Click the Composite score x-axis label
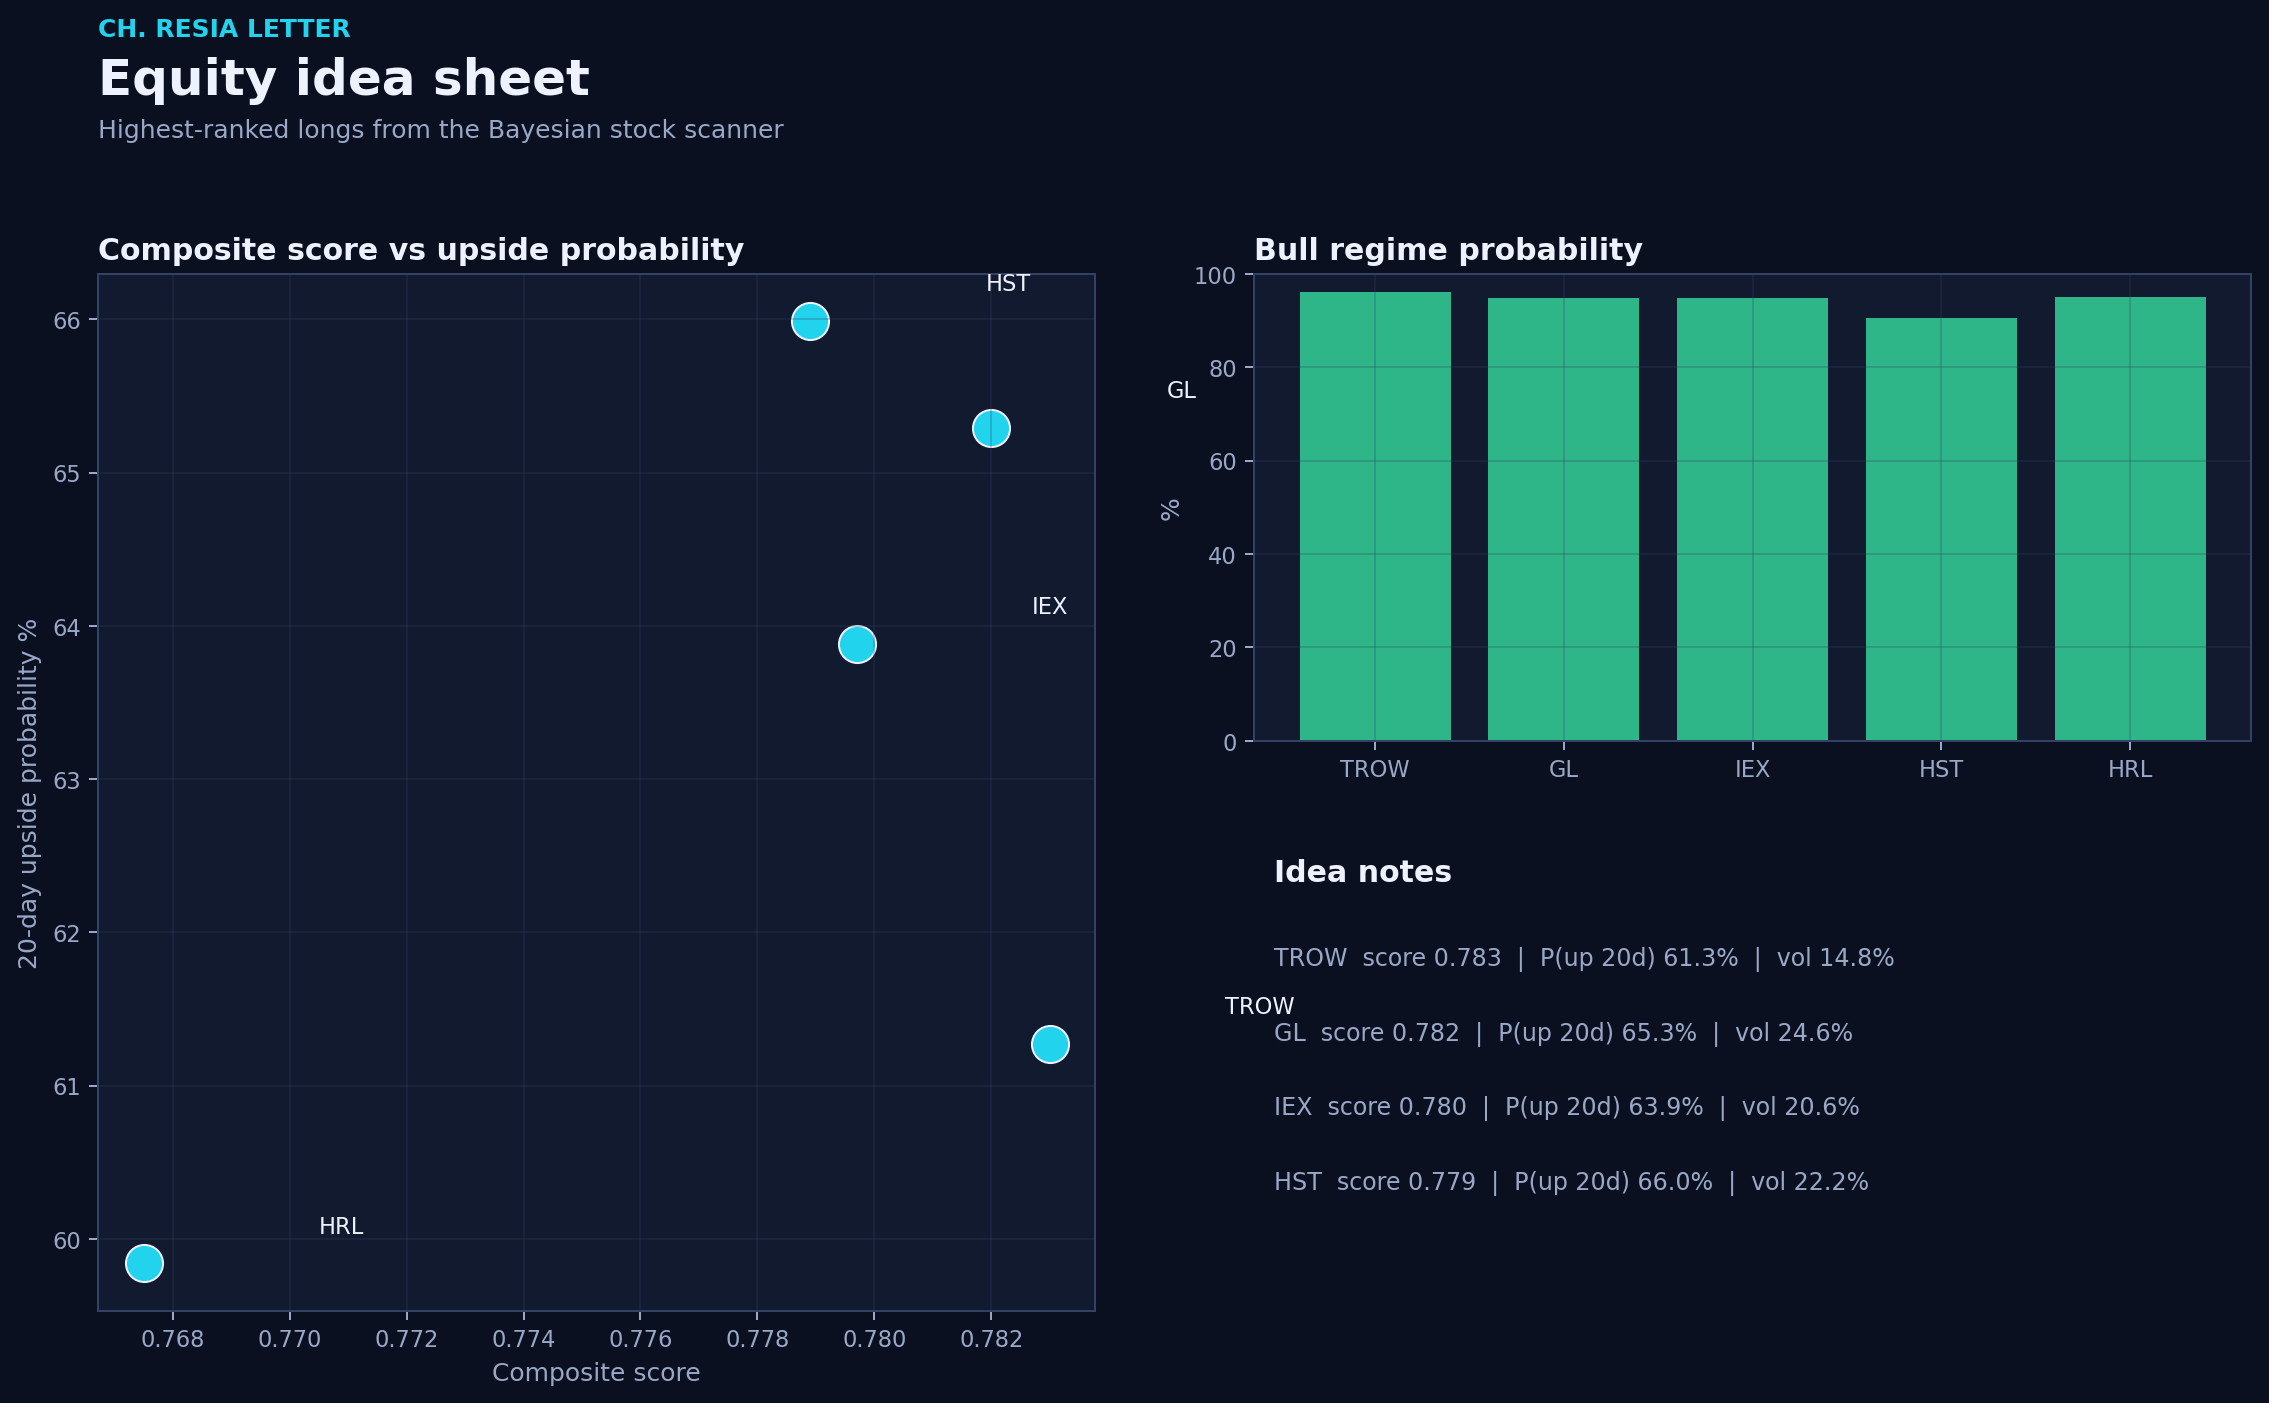Screen dimensions: 2269x1403 pos(596,1373)
